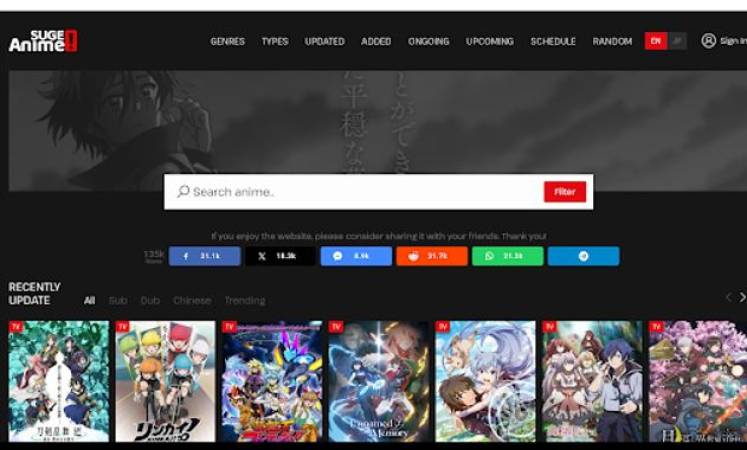Select the Trending tab

point(245,300)
